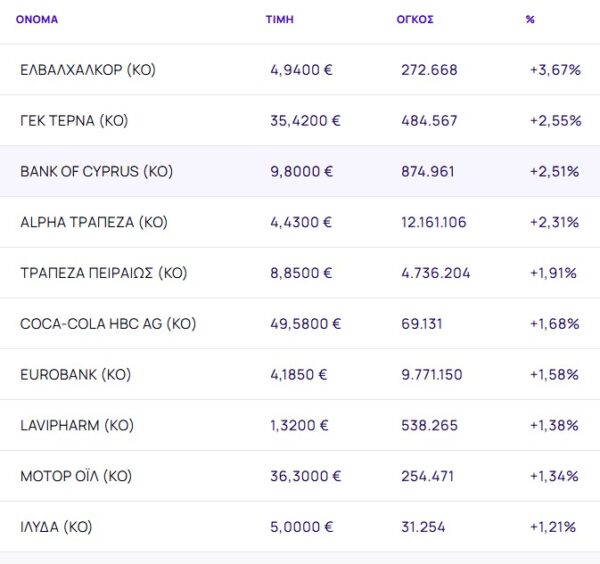Screen dimensions: 600x564
Task: Click the LAVIPHARM (ΚΟ) stock name
Action: pyautogui.click(x=76, y=426)
